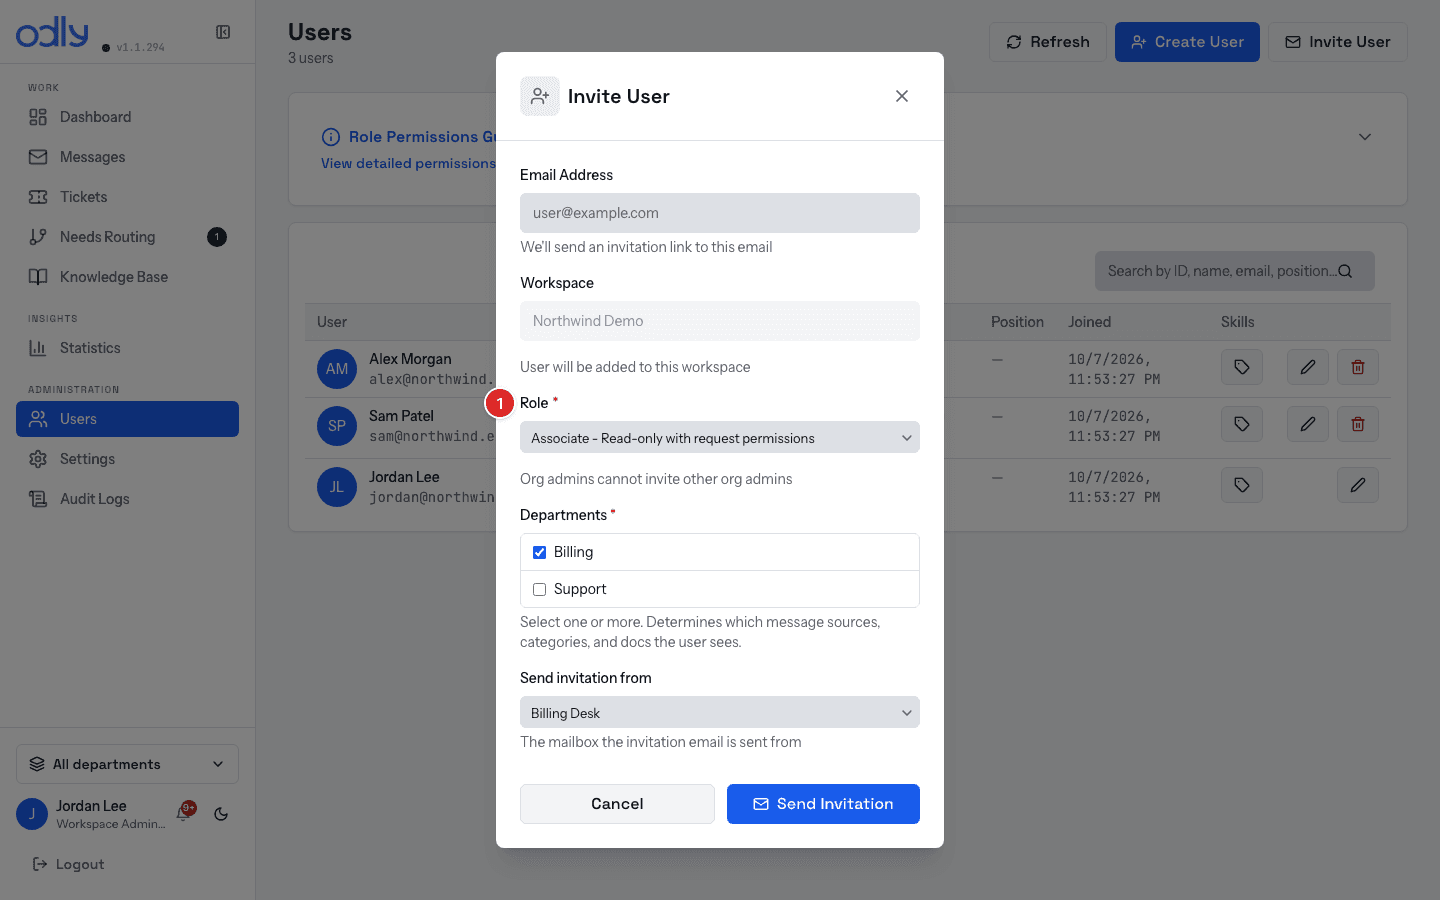Edit Jordan Lee with pencil icon
The width and height of the screenshot is (1440, 900).
(x=1358, y=485)
